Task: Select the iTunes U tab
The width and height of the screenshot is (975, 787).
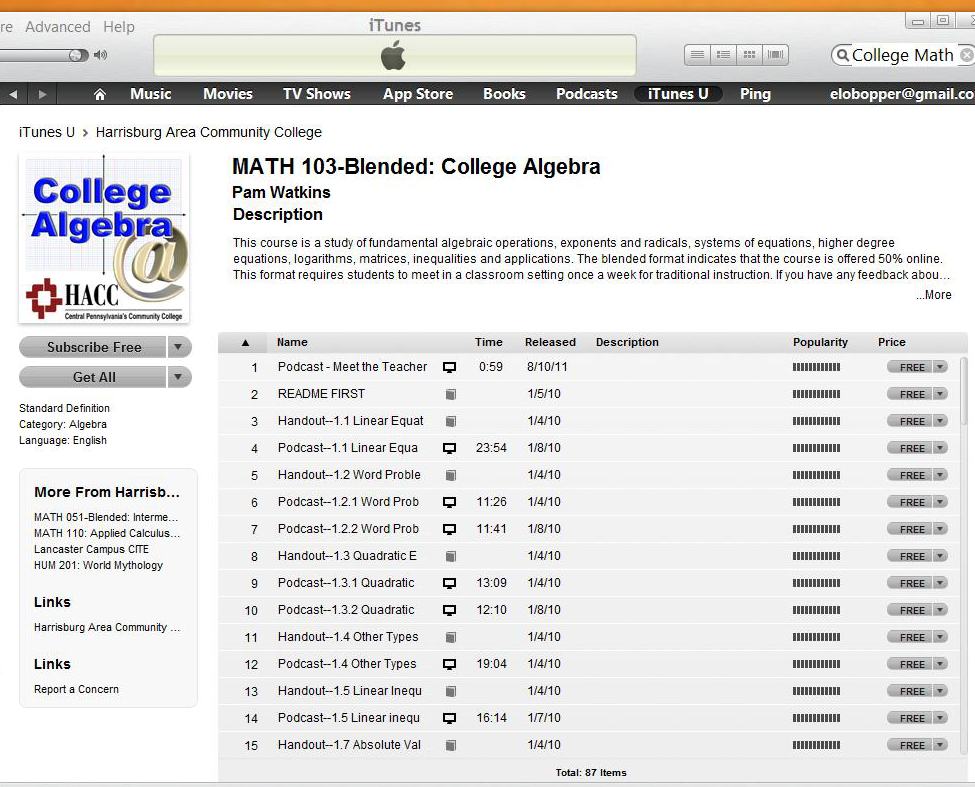Action: tap(678, 94)
